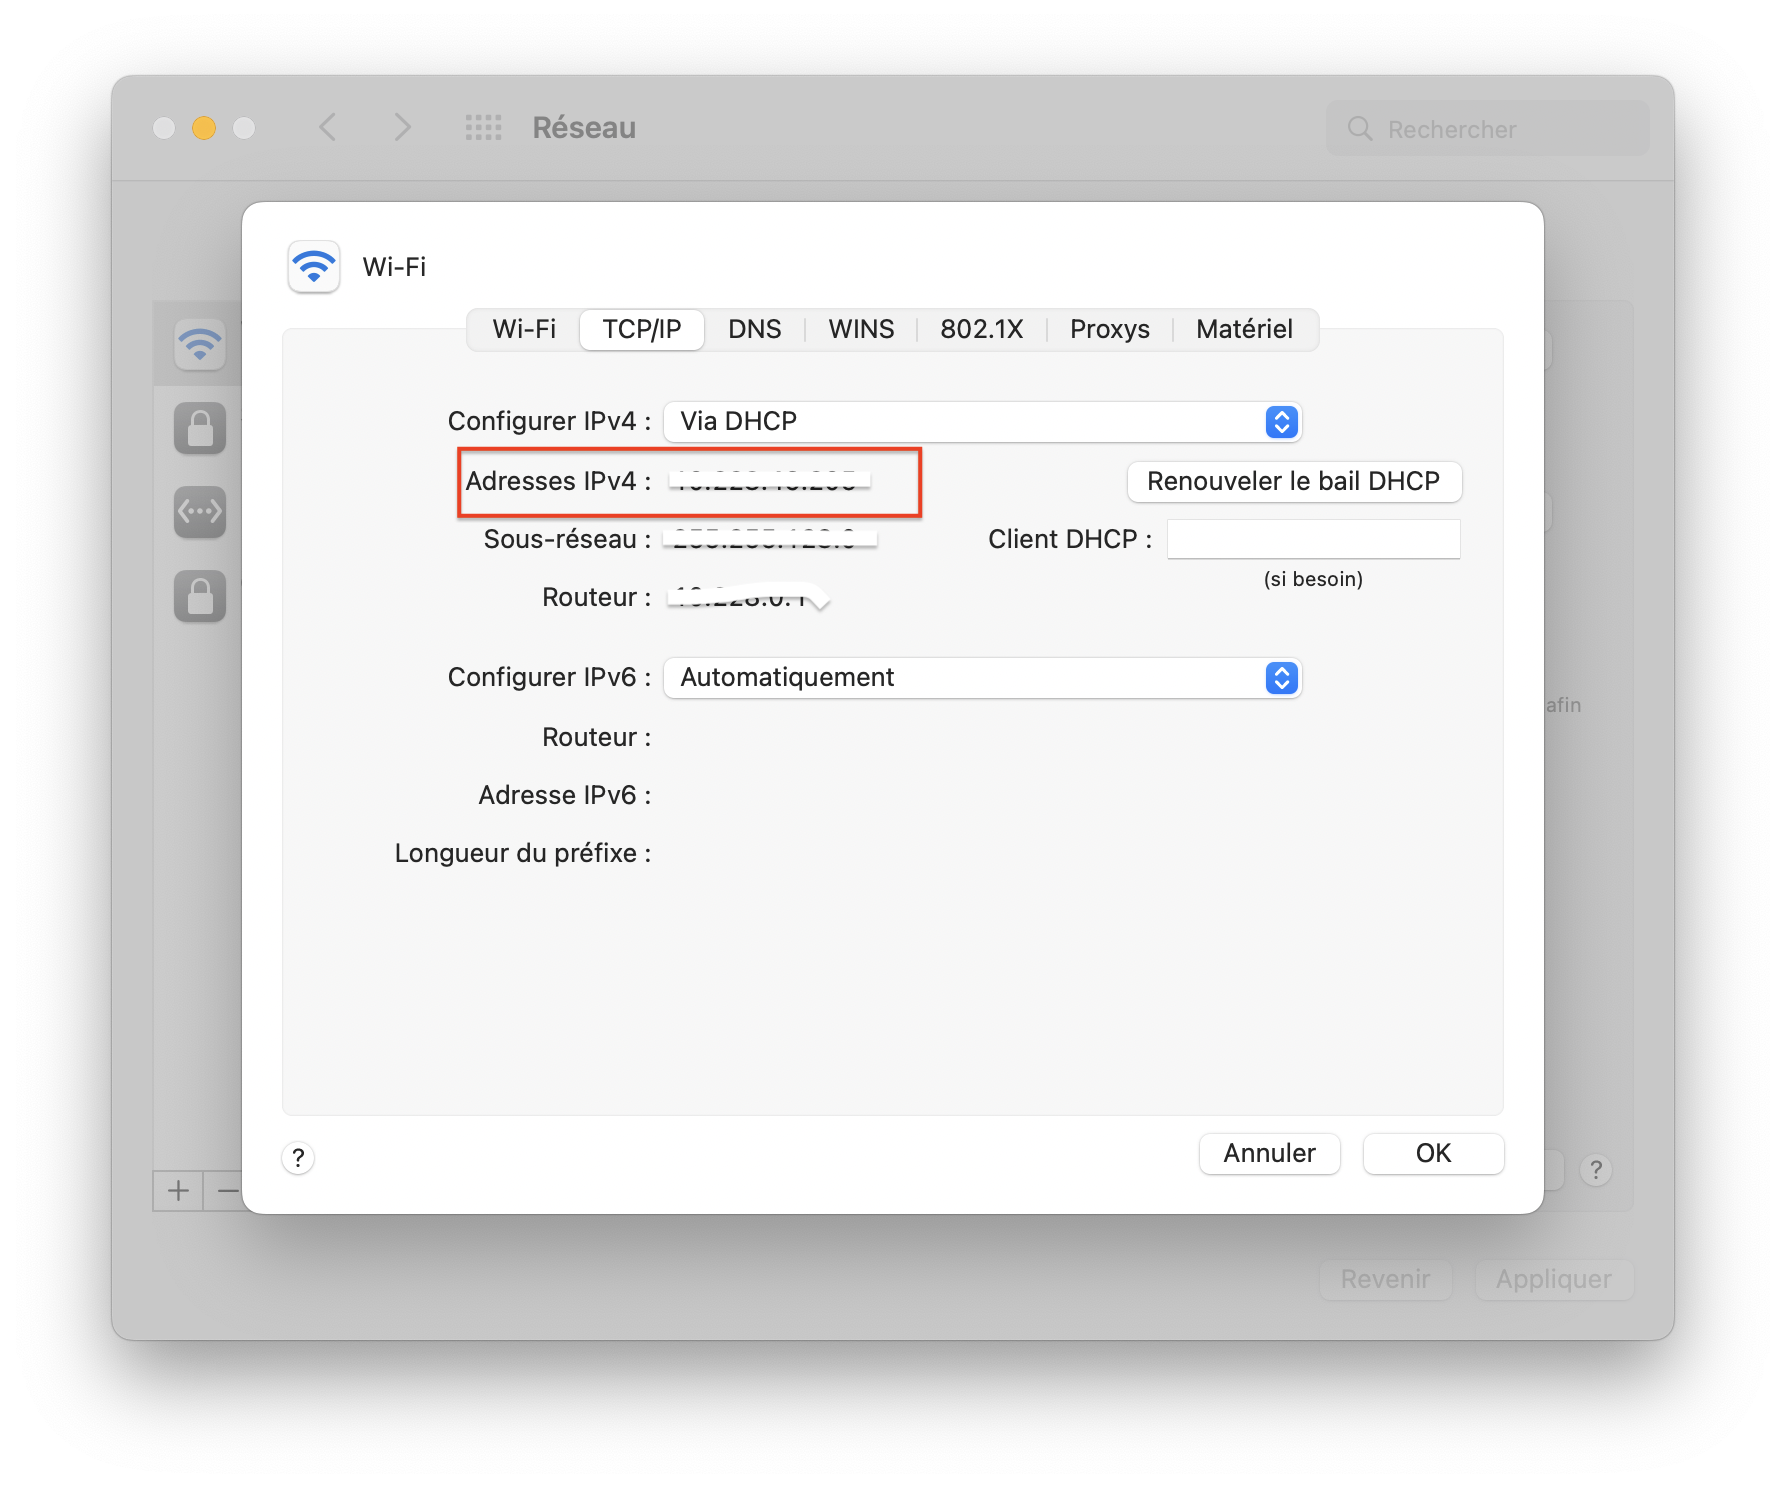Go forward using the right chevron

[x=402, y=128]
